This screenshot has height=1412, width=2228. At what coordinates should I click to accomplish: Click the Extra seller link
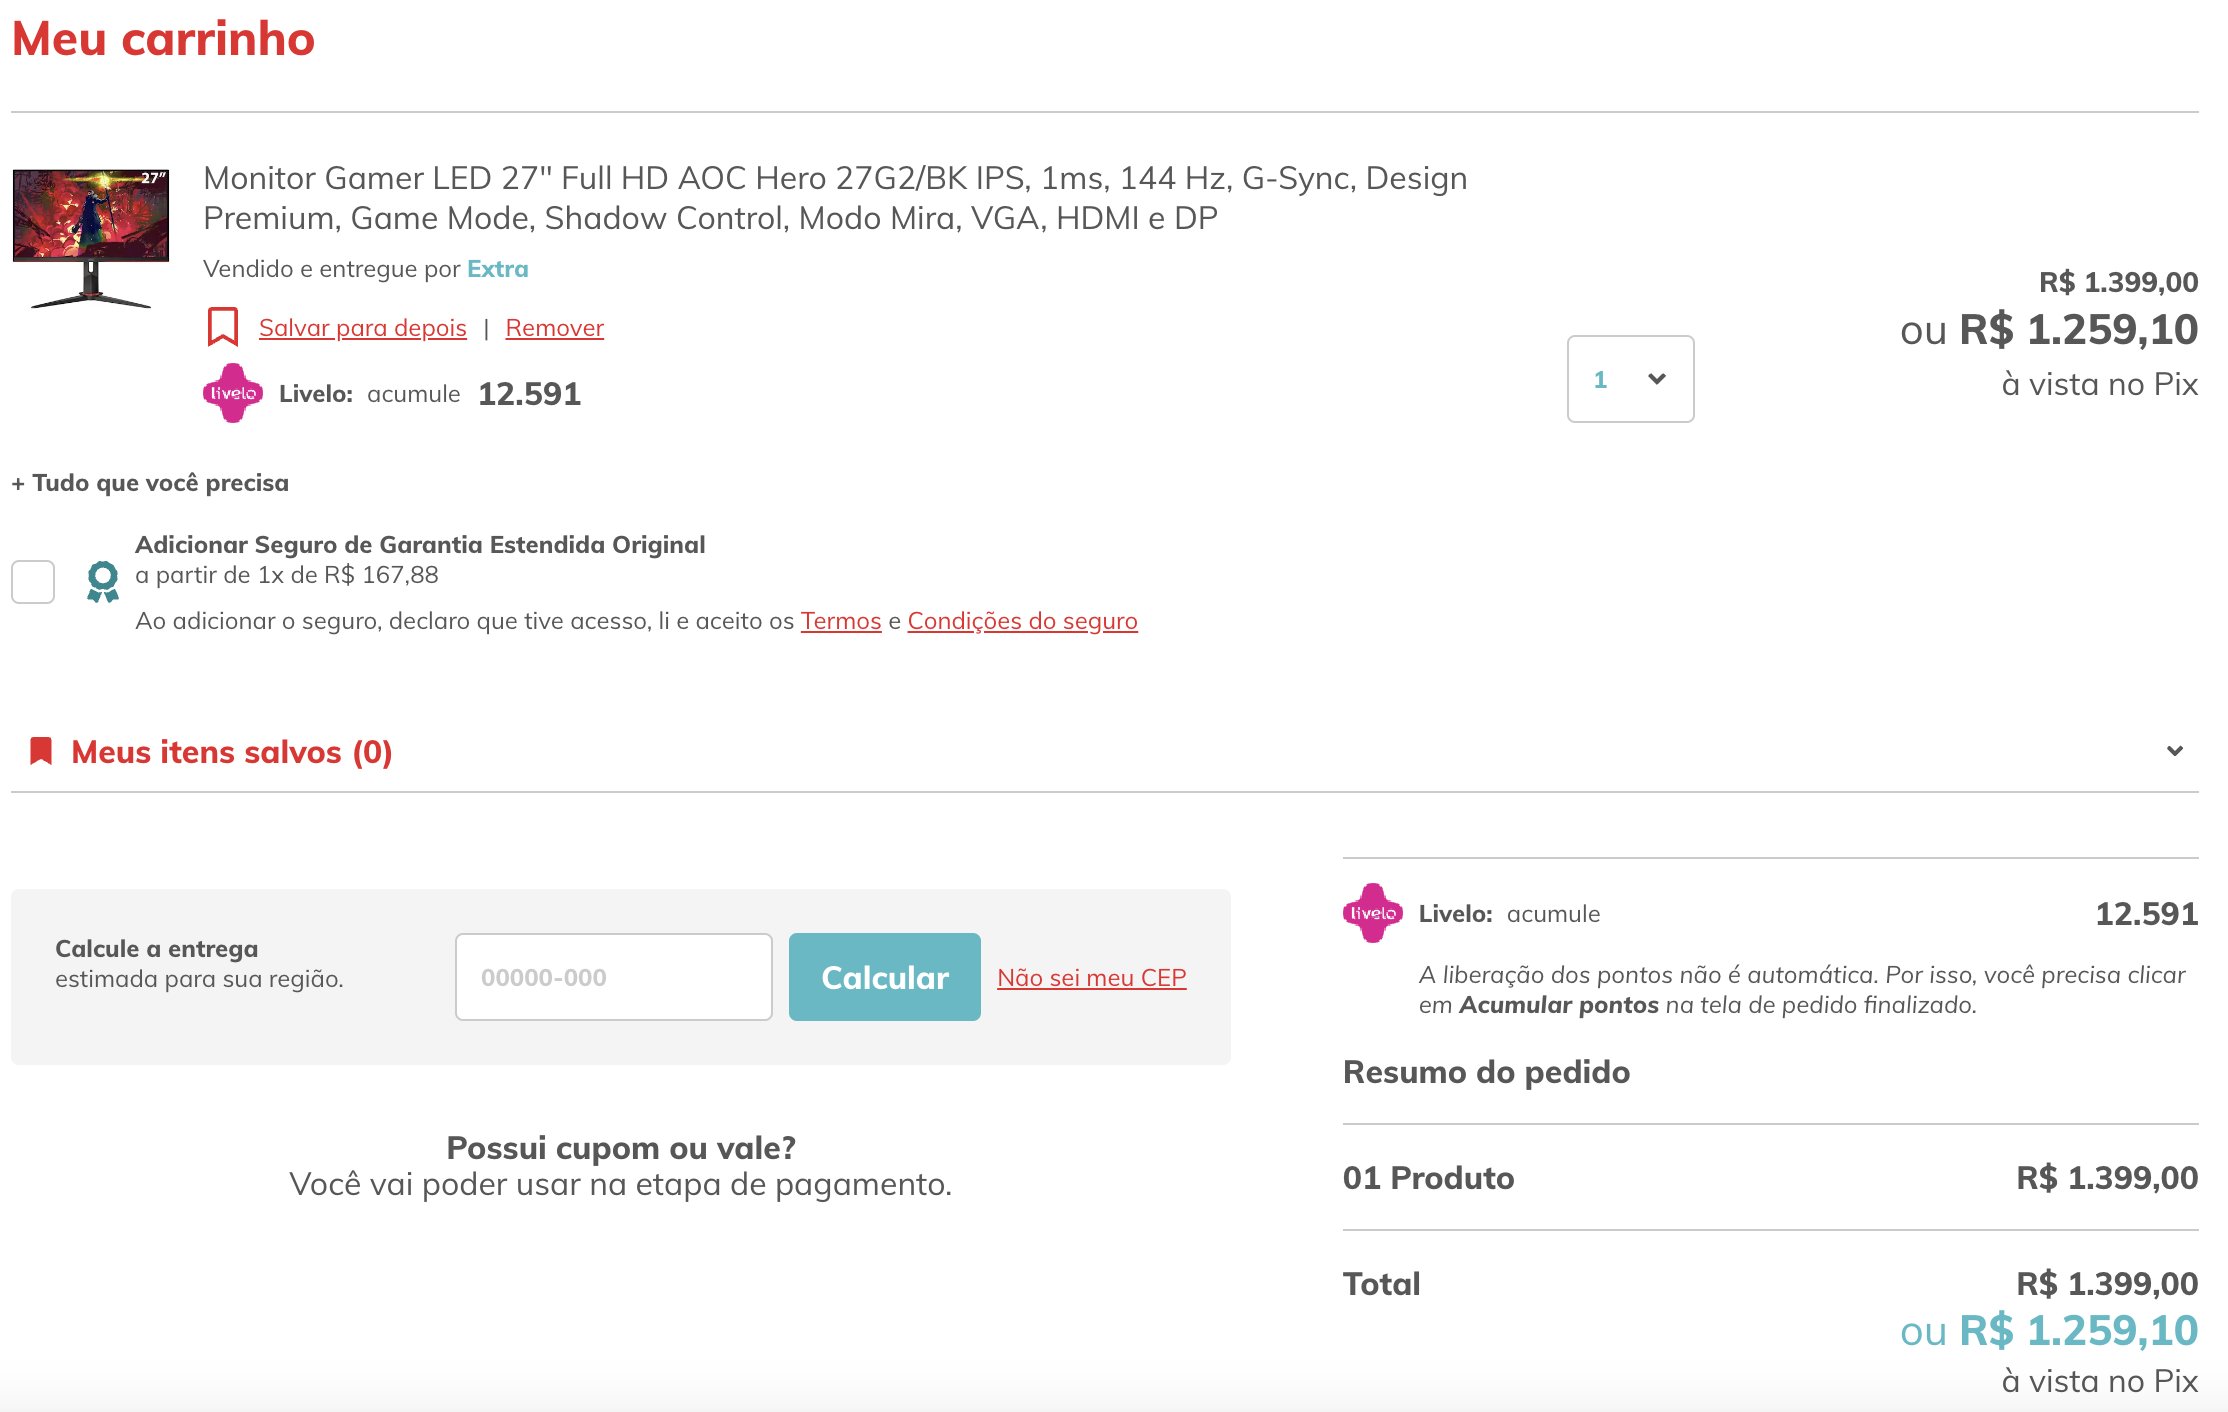click(x=497, y=269)
